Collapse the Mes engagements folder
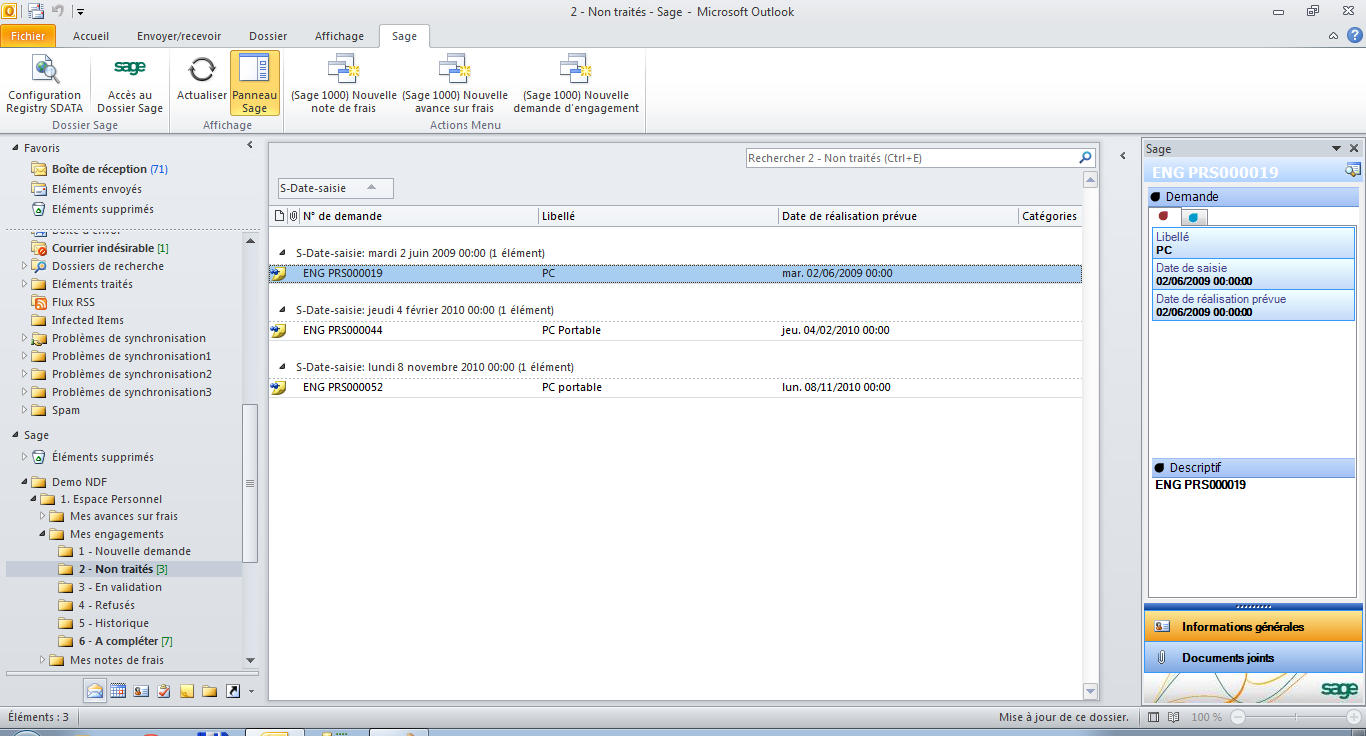 [x=43, y=534]
